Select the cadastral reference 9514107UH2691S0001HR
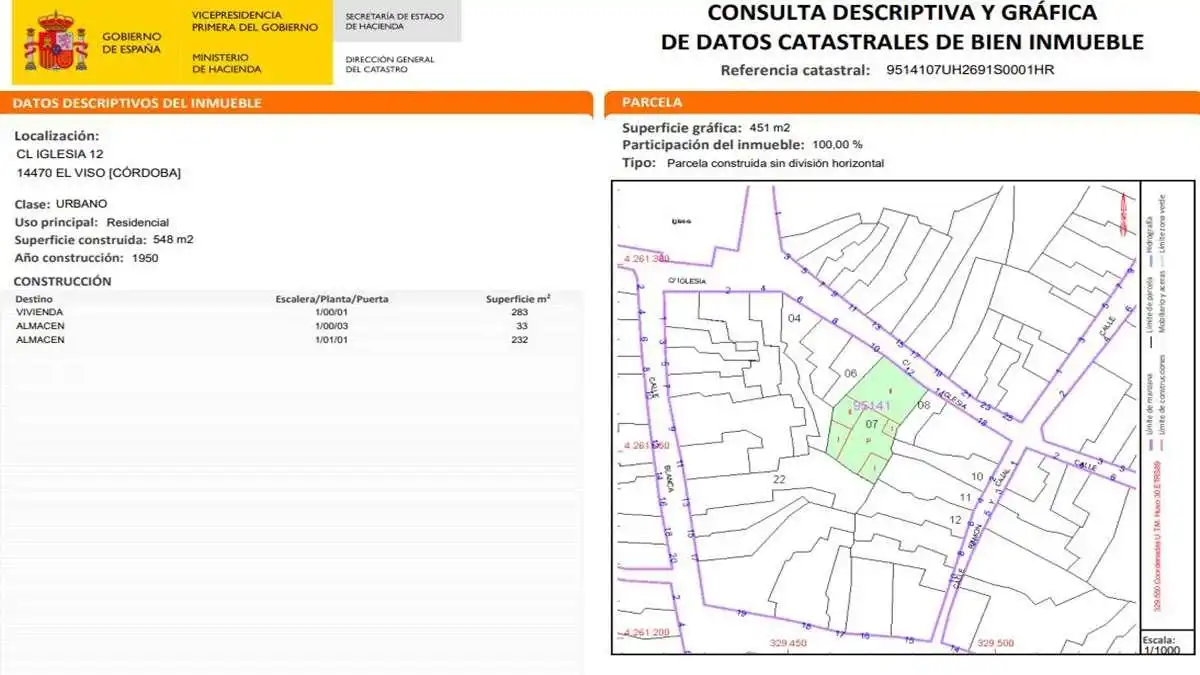The width and height of the screenshot is (1200, 675). click(x=970, y=70)
